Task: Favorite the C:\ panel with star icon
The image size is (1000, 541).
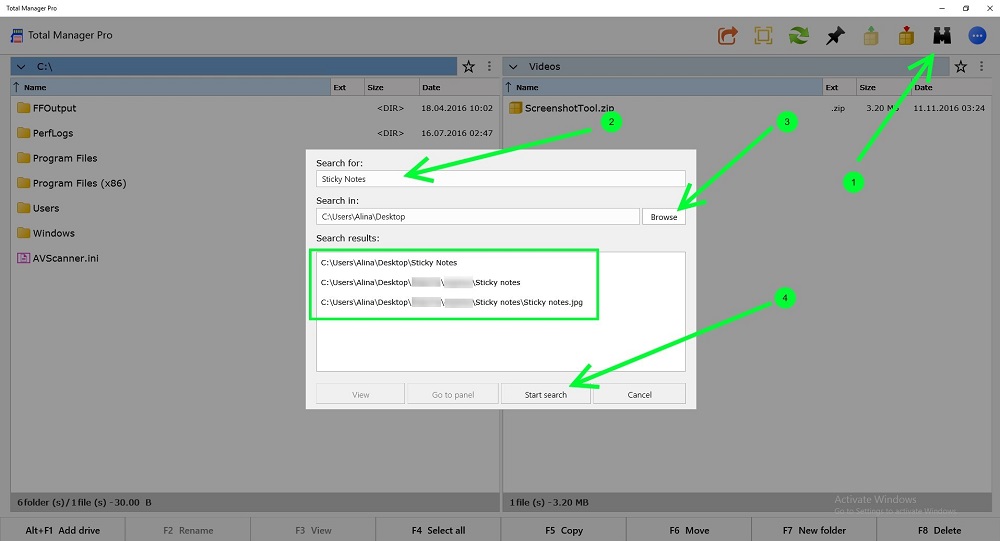Action: [x=469, y=66]
